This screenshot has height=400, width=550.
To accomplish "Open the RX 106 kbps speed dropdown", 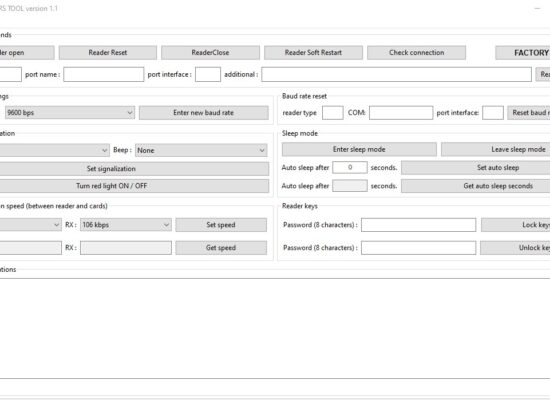I will tap(126, 225).
